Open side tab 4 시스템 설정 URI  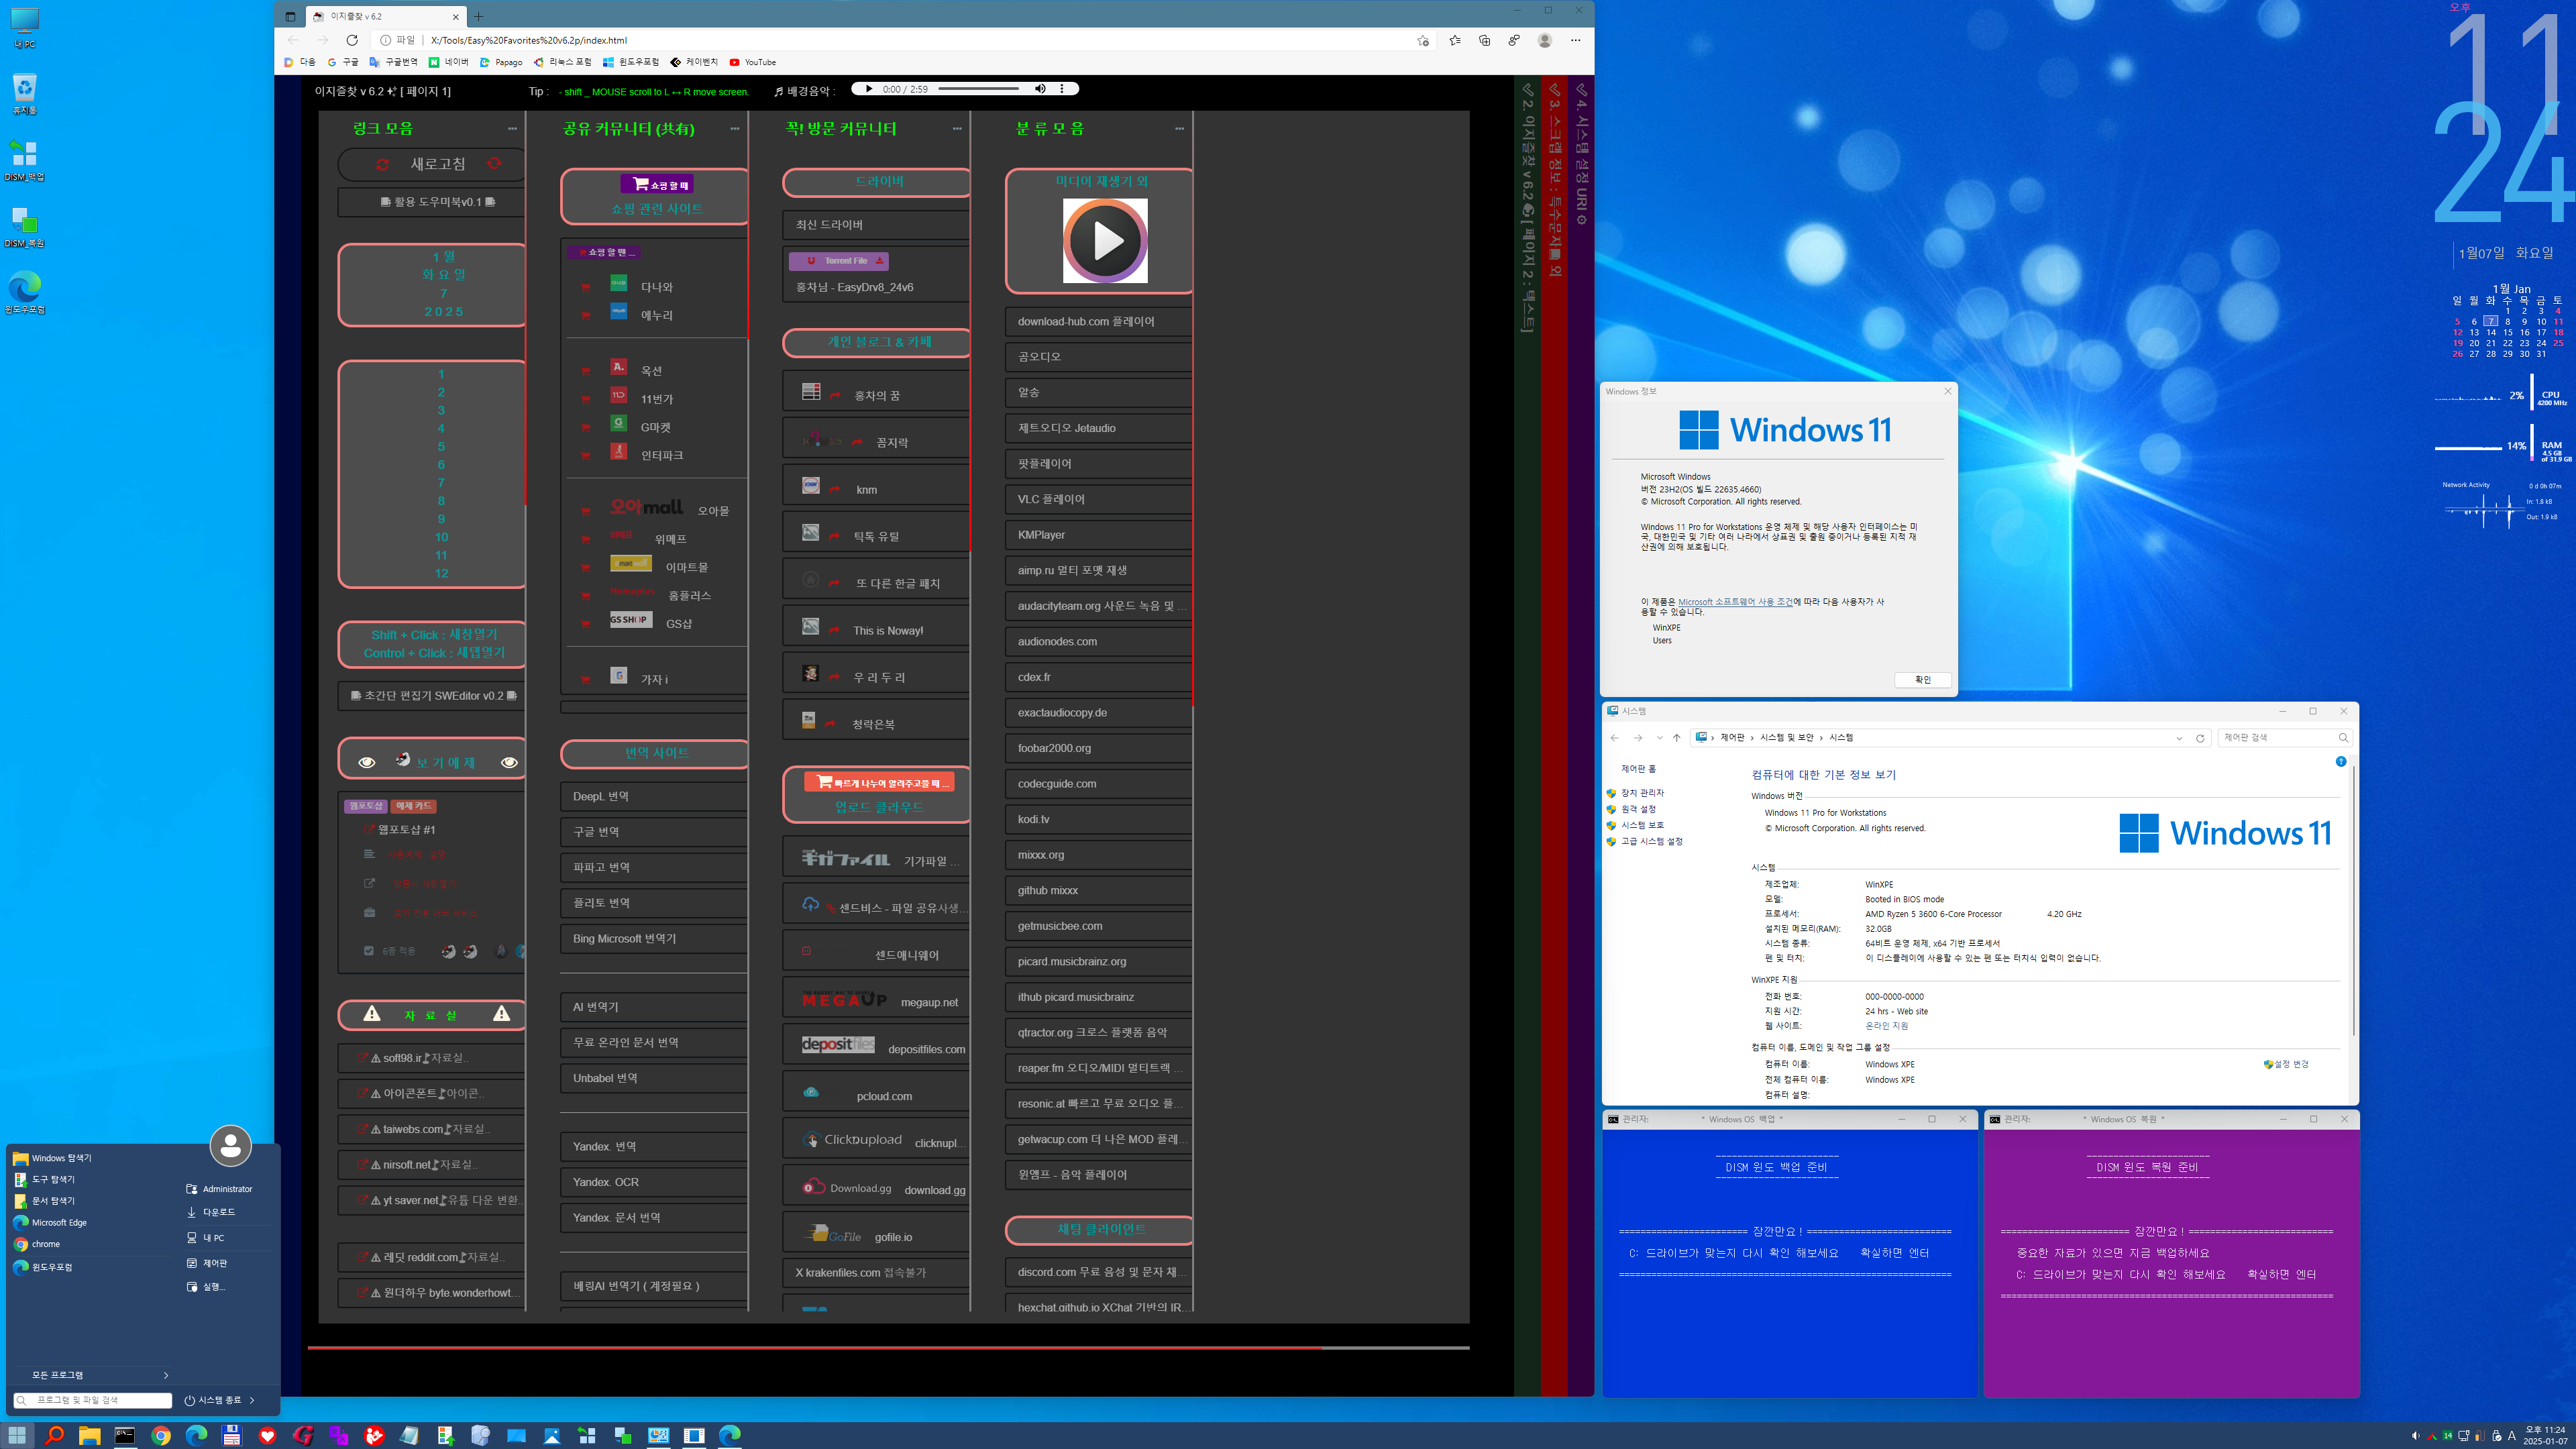1581,153
